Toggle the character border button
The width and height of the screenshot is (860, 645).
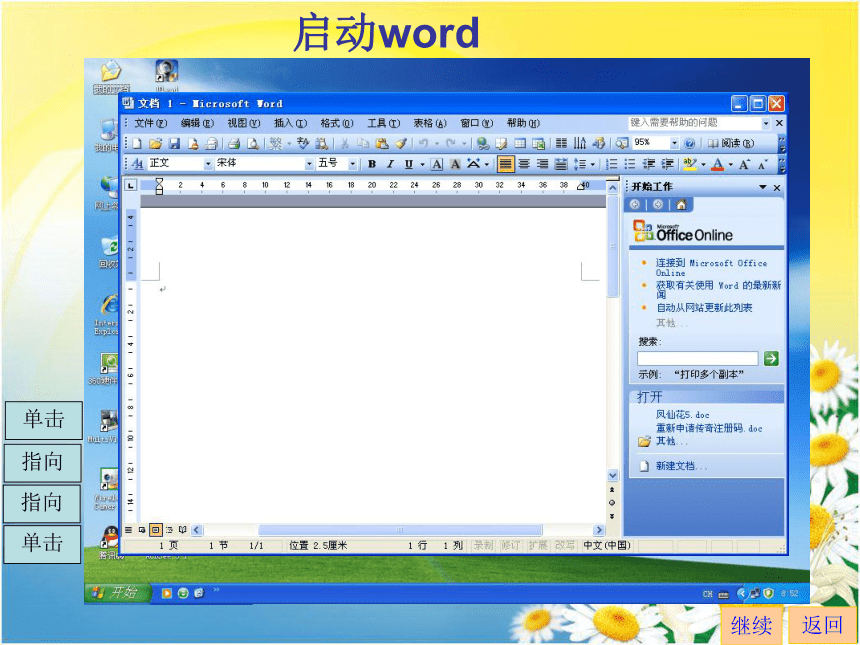click(x=437, y=164)
